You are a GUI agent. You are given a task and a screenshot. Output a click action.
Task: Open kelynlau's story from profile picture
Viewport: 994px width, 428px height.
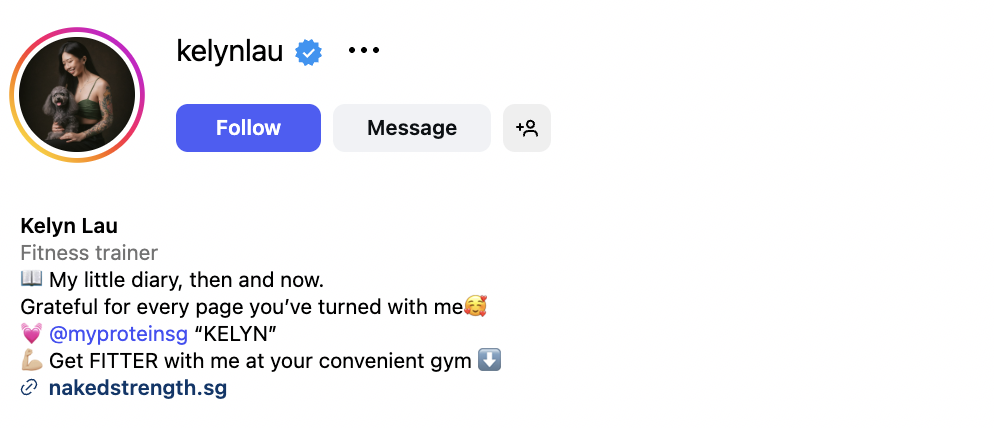[x=77, y=95]
